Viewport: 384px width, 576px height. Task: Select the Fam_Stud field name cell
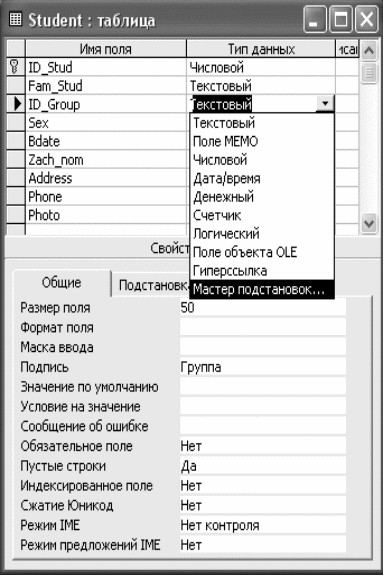pos(106,86)
